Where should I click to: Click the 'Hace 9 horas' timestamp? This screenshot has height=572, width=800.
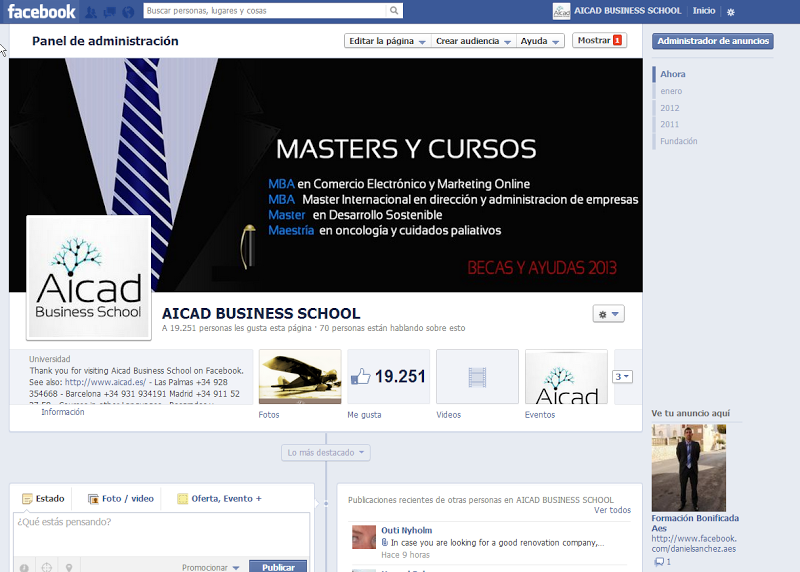(406, 555)
